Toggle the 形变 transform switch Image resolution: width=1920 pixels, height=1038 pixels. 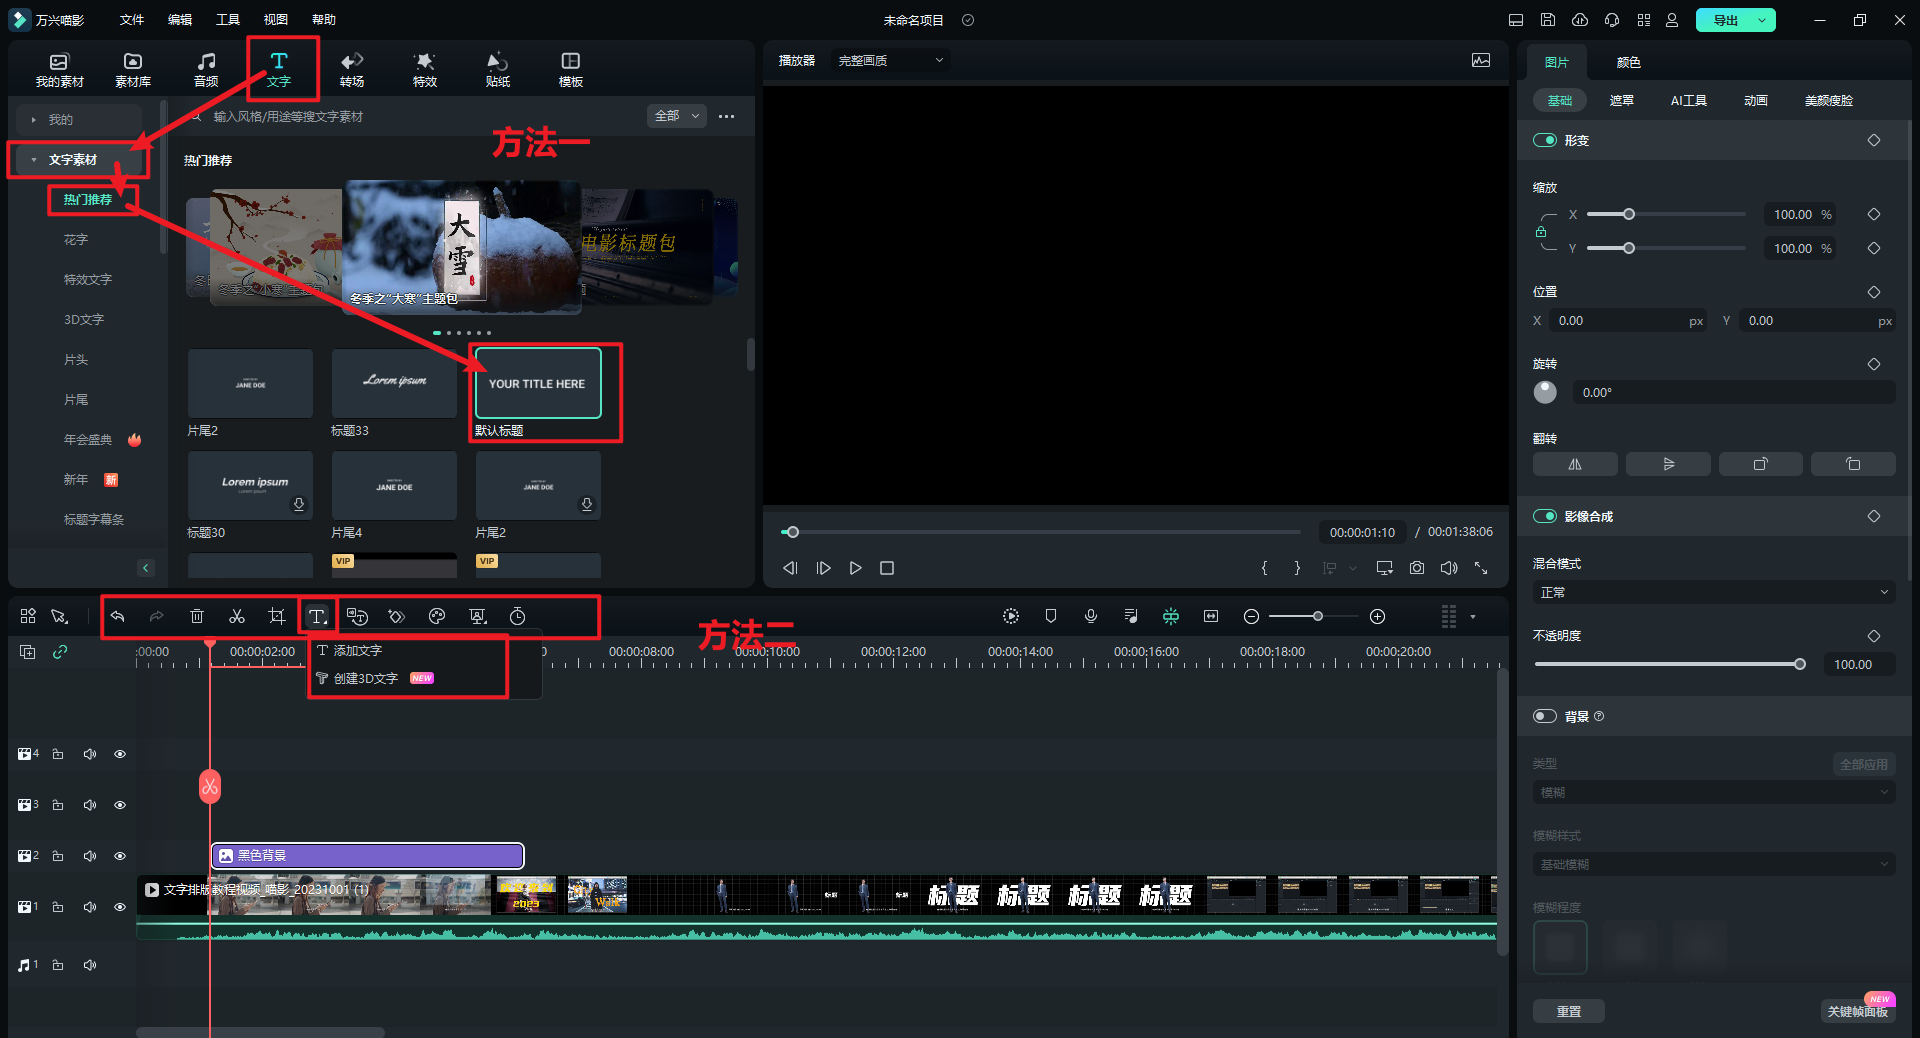(1545, 140)
